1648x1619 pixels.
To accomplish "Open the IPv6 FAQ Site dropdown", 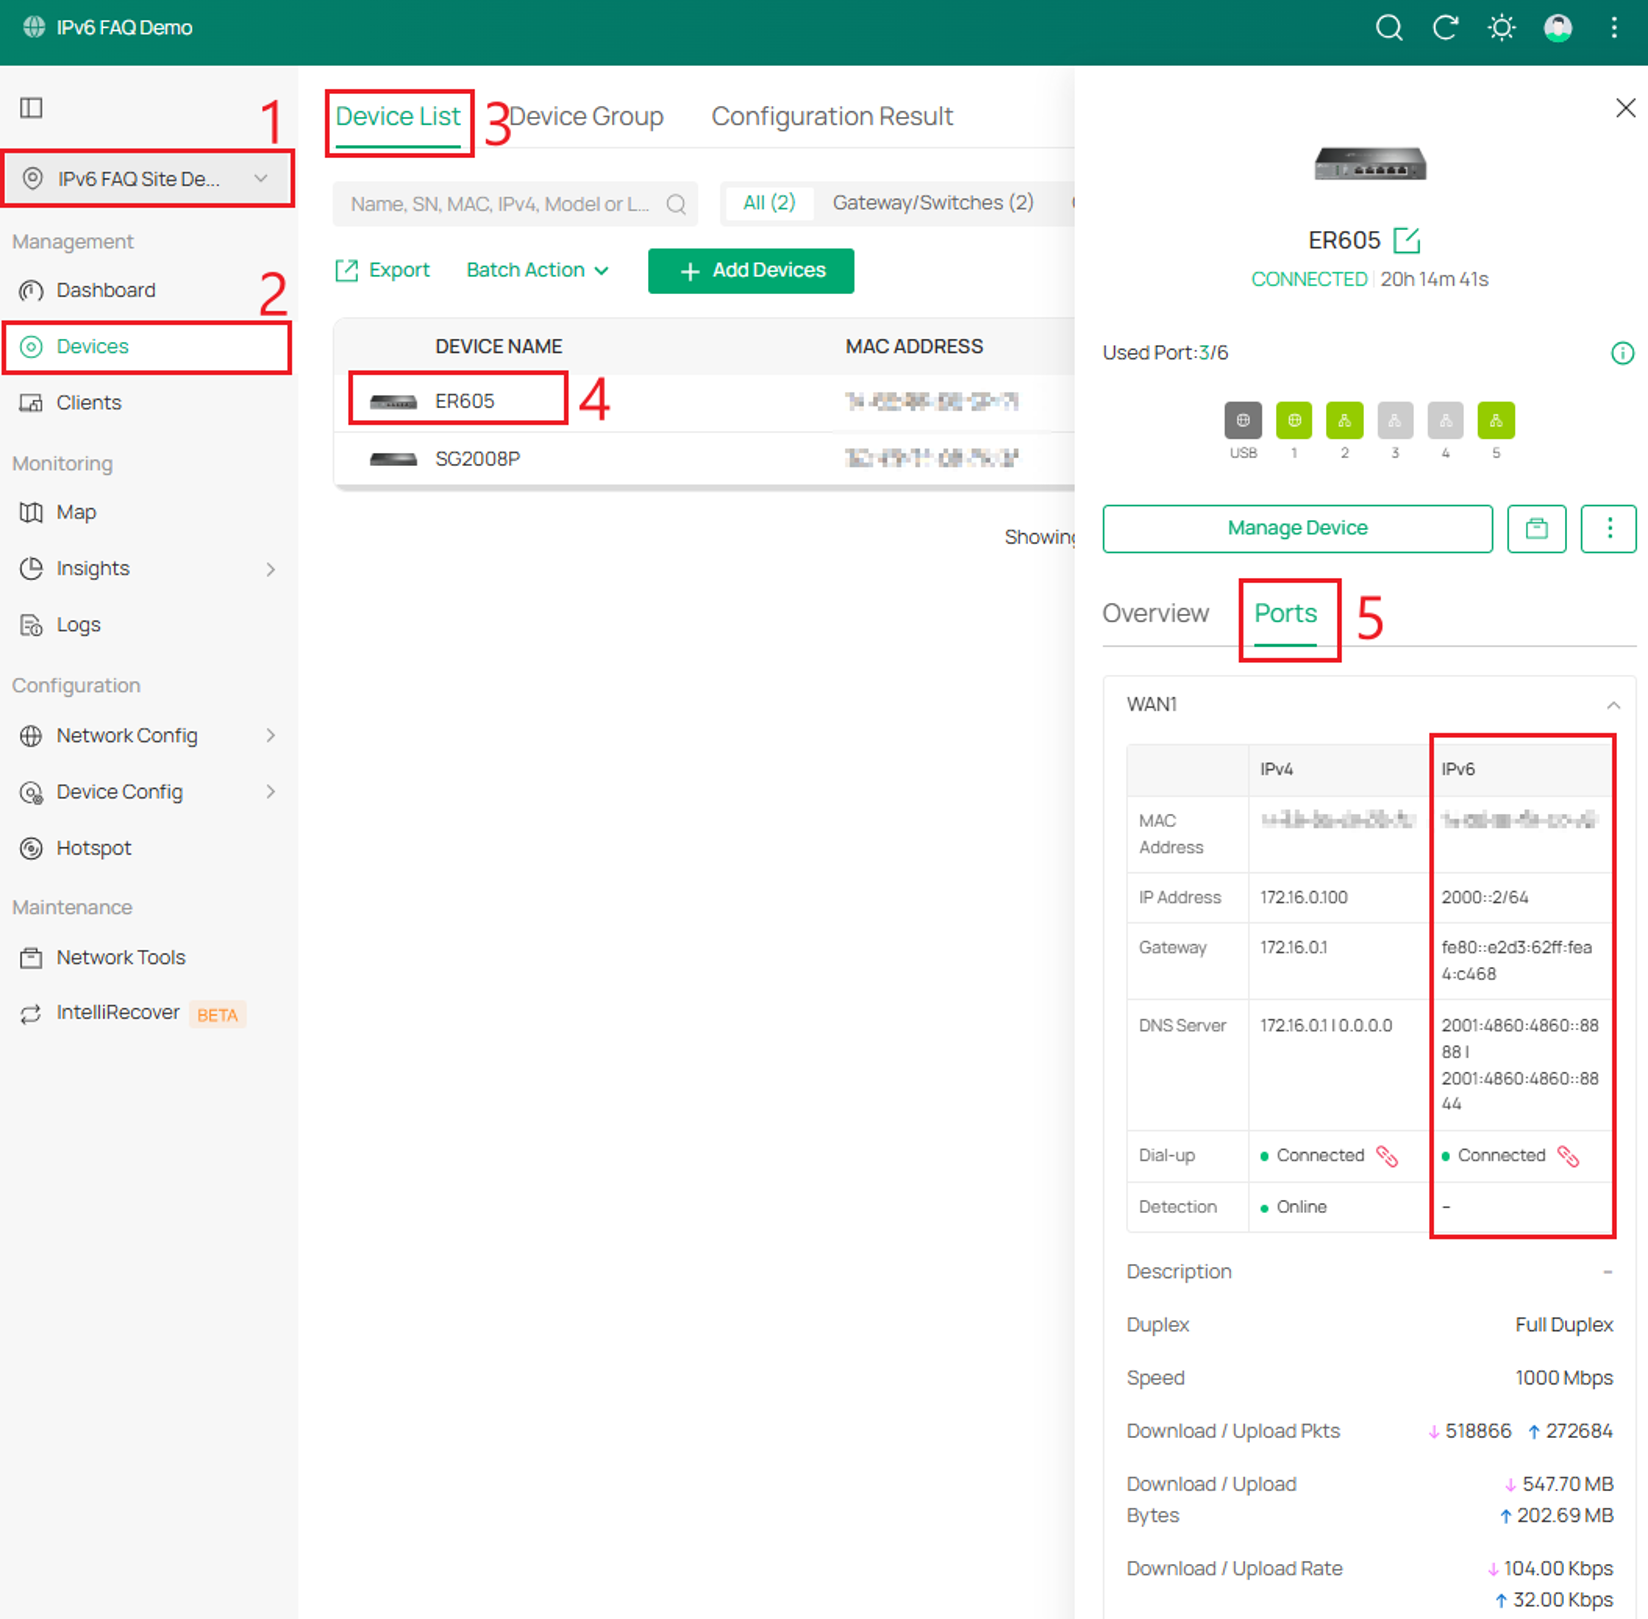I will point(148,179).
